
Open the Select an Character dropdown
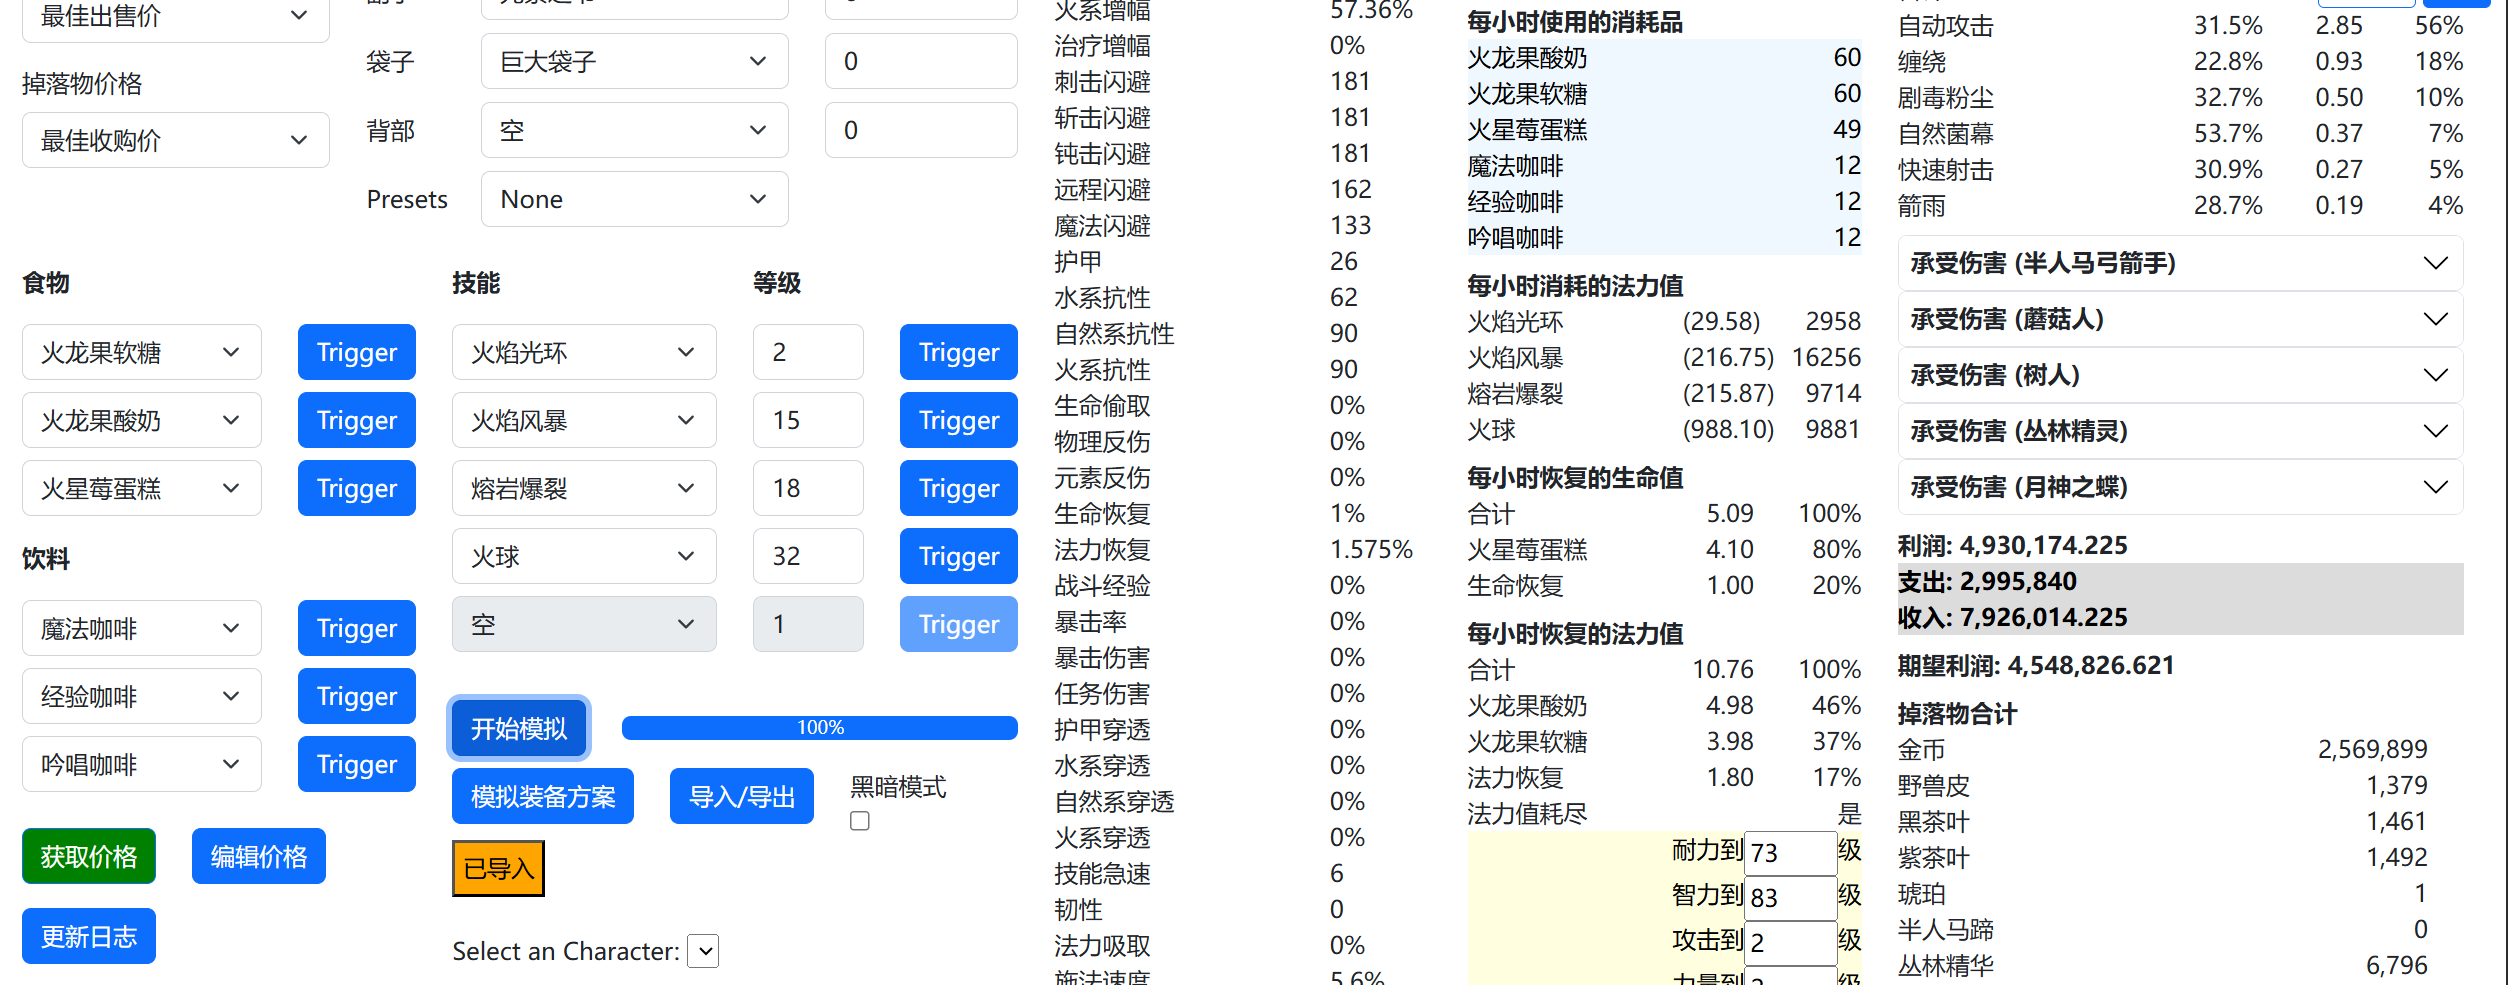(x=705, y=951)
